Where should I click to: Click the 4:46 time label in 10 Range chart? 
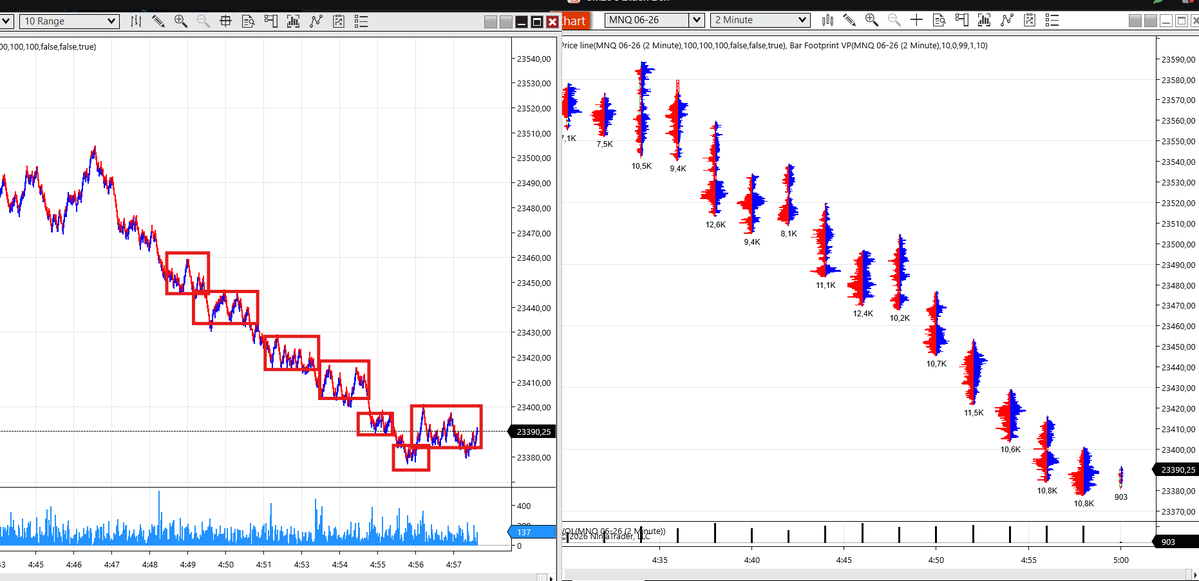[x=74, y=565]
